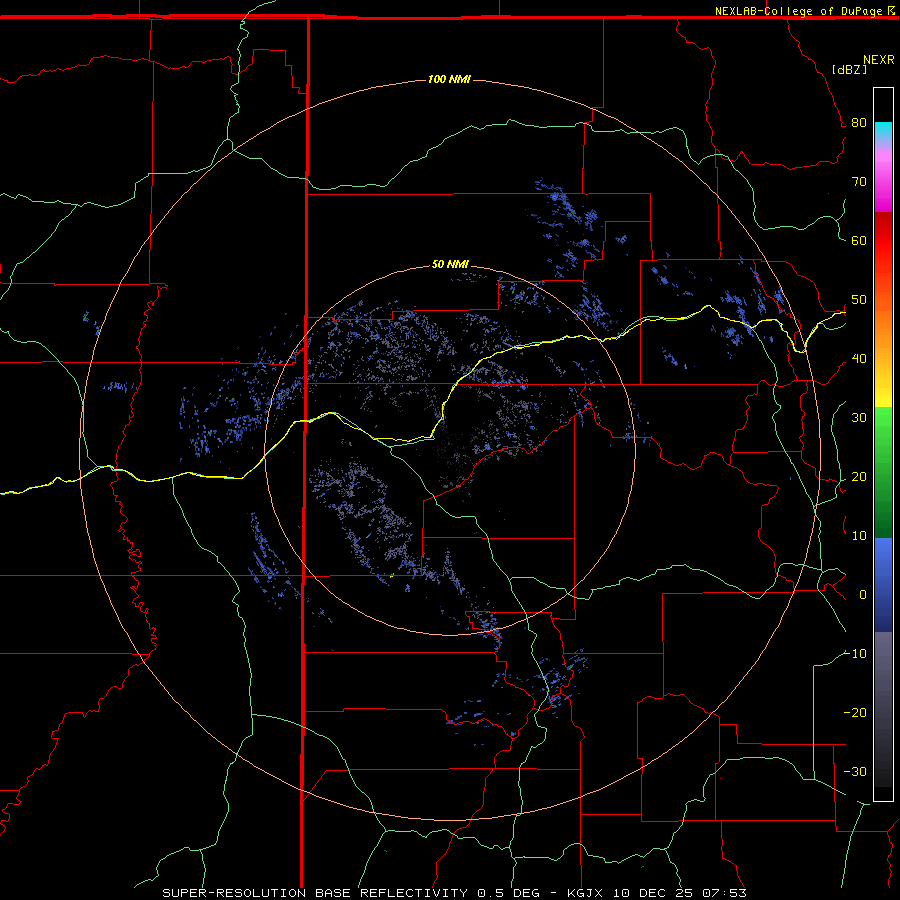Viewport: 900px width, 900px height.
Task: Click the -10 value on the dBZ scale
Action: (x=855, y=654)
